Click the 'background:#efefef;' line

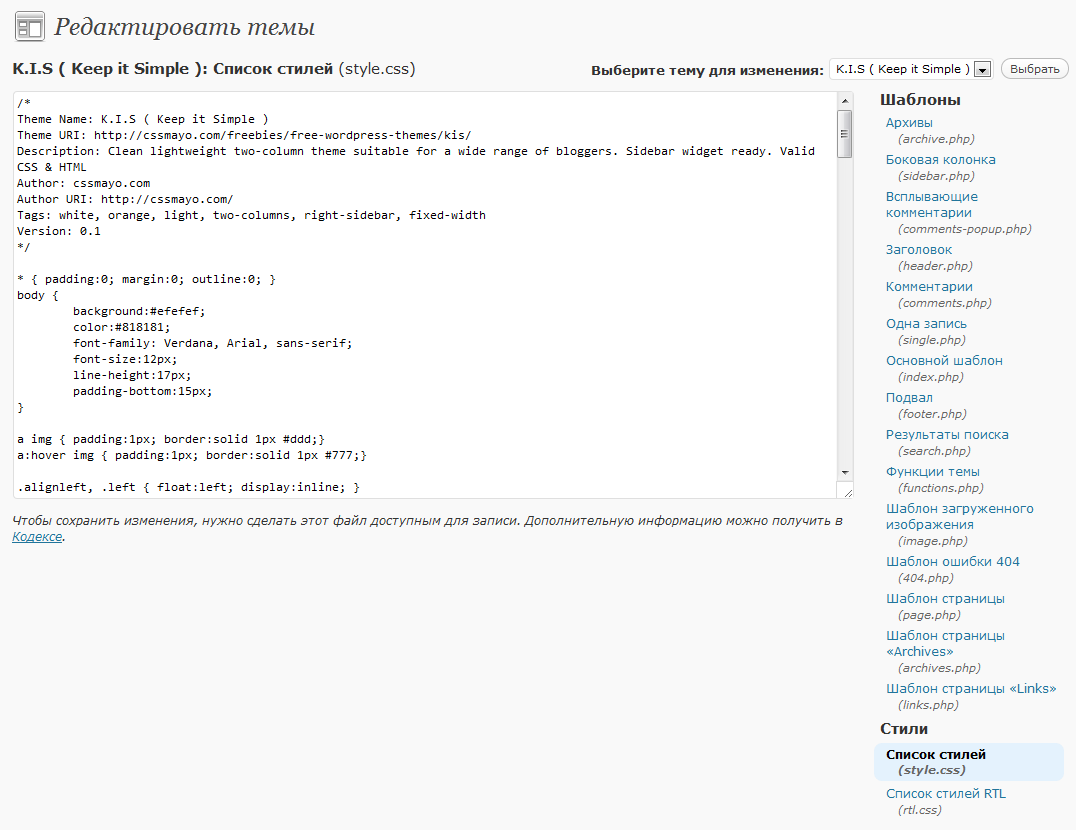(139, 311)
